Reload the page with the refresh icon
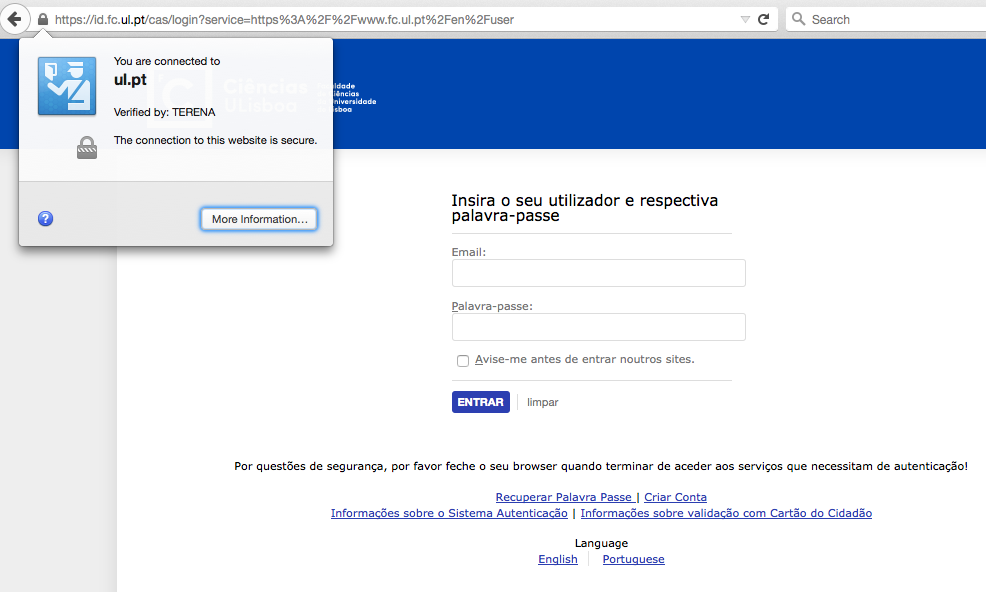The height and width of the screenshot is (592, 986). point(764,19)
